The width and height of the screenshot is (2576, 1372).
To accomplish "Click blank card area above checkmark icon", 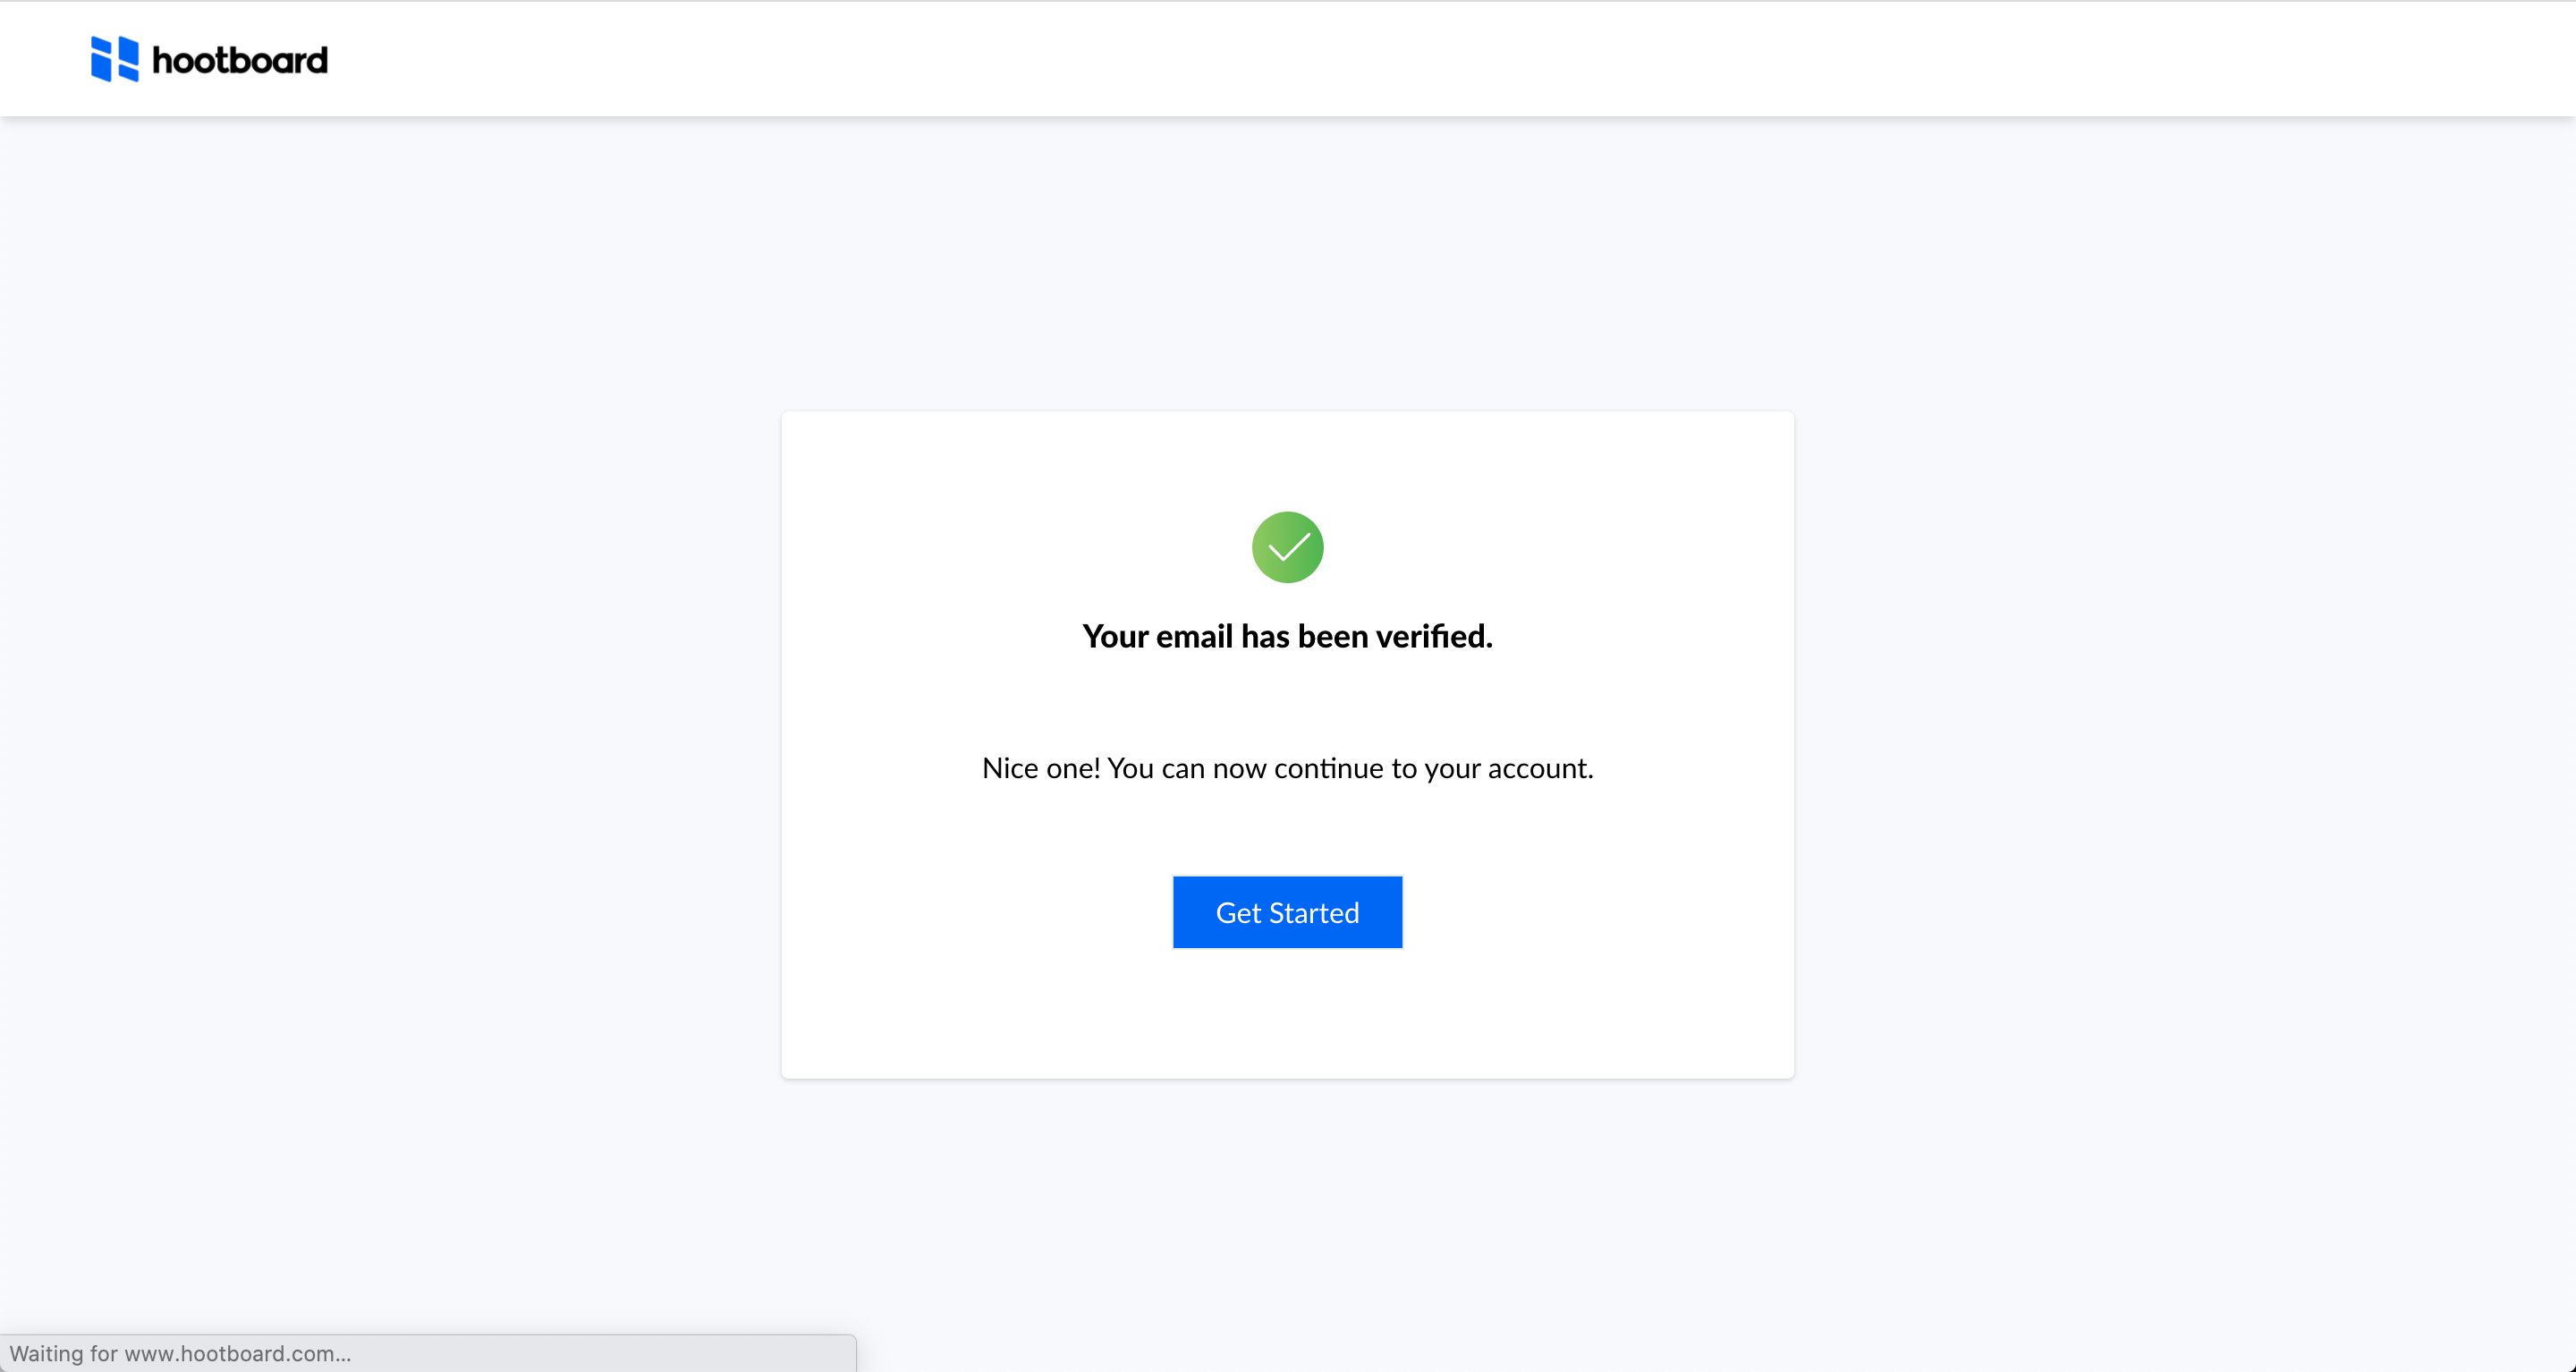I will tap(1287, 460).
